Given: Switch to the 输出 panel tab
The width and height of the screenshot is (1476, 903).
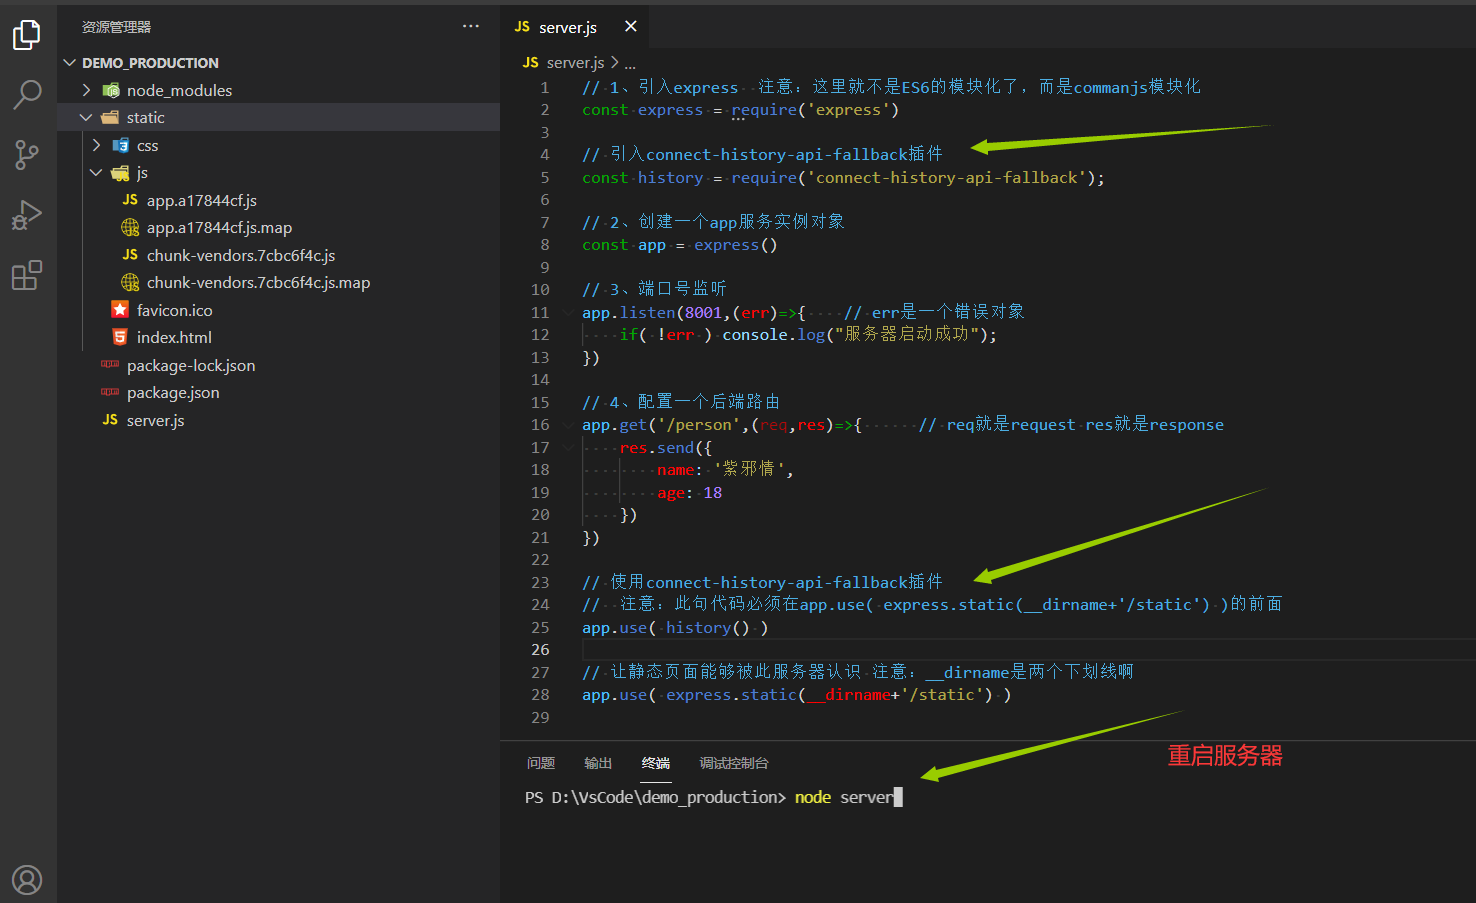Looking at the screenshot, I should tap(598, 763).
